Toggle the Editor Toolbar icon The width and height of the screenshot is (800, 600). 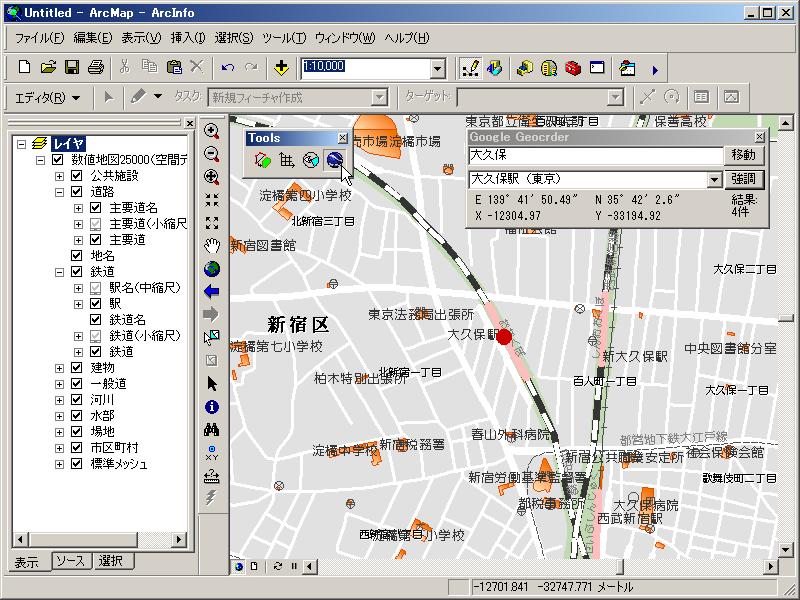coord(470,68)
